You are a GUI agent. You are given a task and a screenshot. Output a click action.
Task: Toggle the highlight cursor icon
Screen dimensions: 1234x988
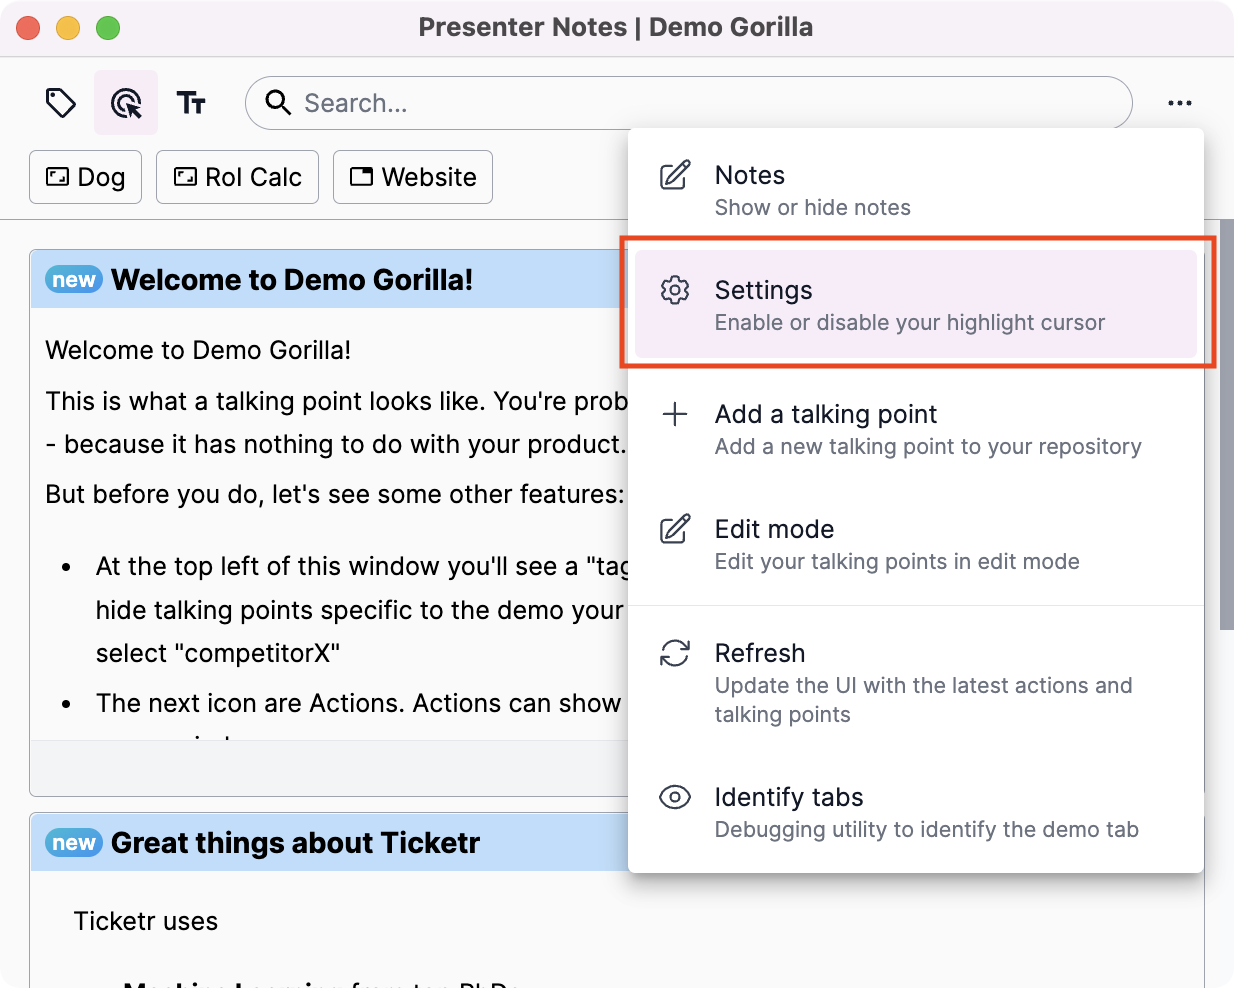click(x=126, y=103)
